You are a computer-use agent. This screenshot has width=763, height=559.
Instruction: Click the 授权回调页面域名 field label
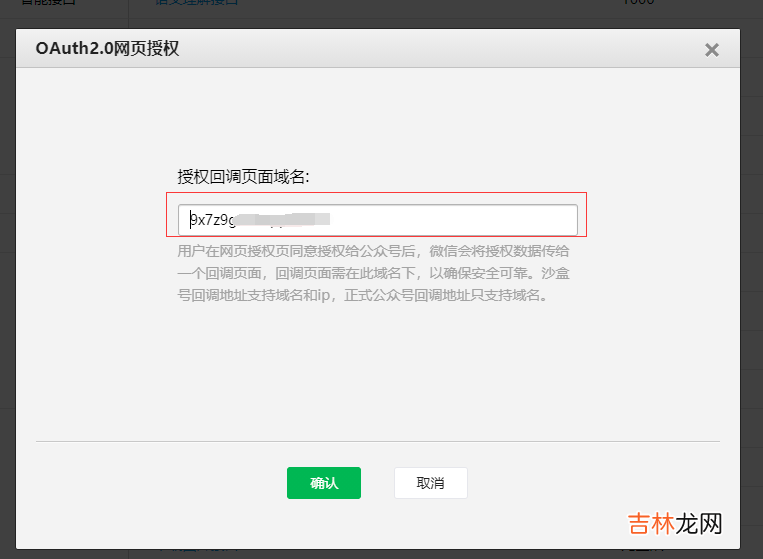[x=244, y=176]
